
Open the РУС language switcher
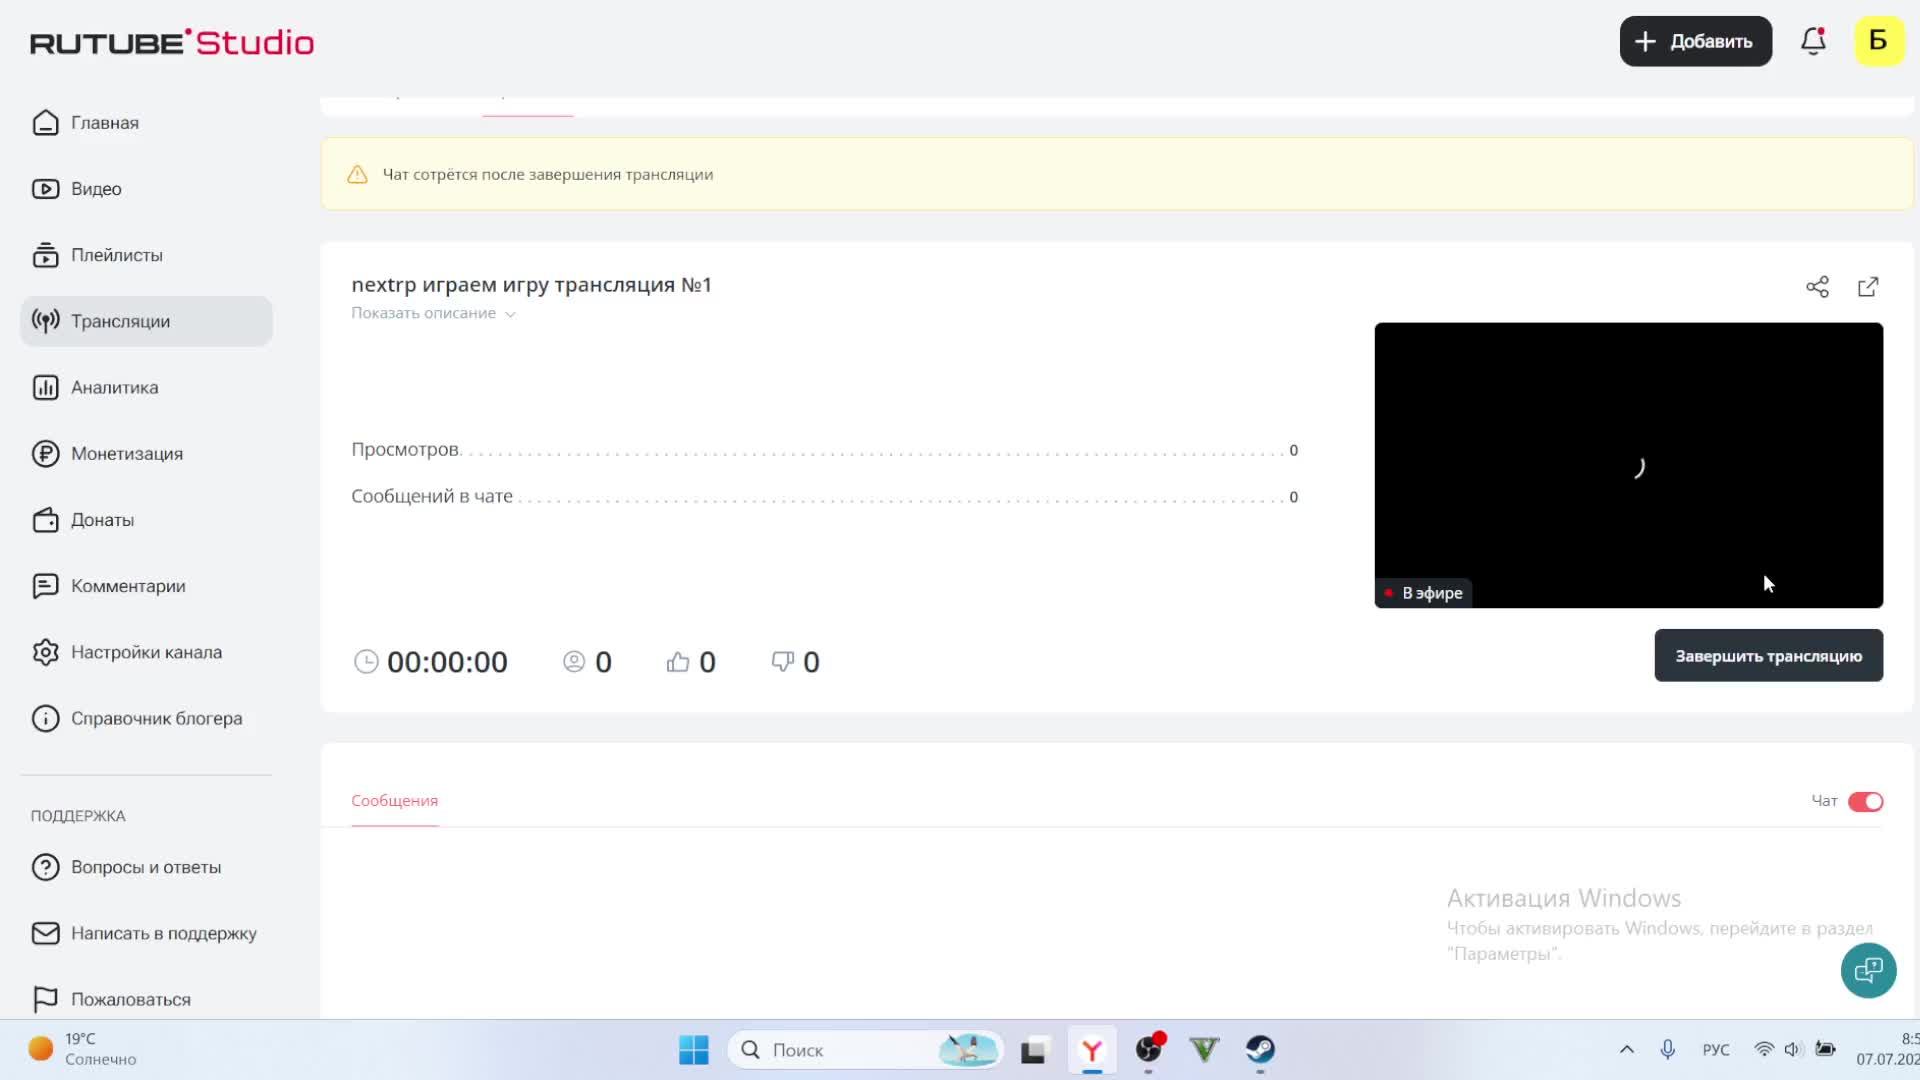pos(1715,1049)
